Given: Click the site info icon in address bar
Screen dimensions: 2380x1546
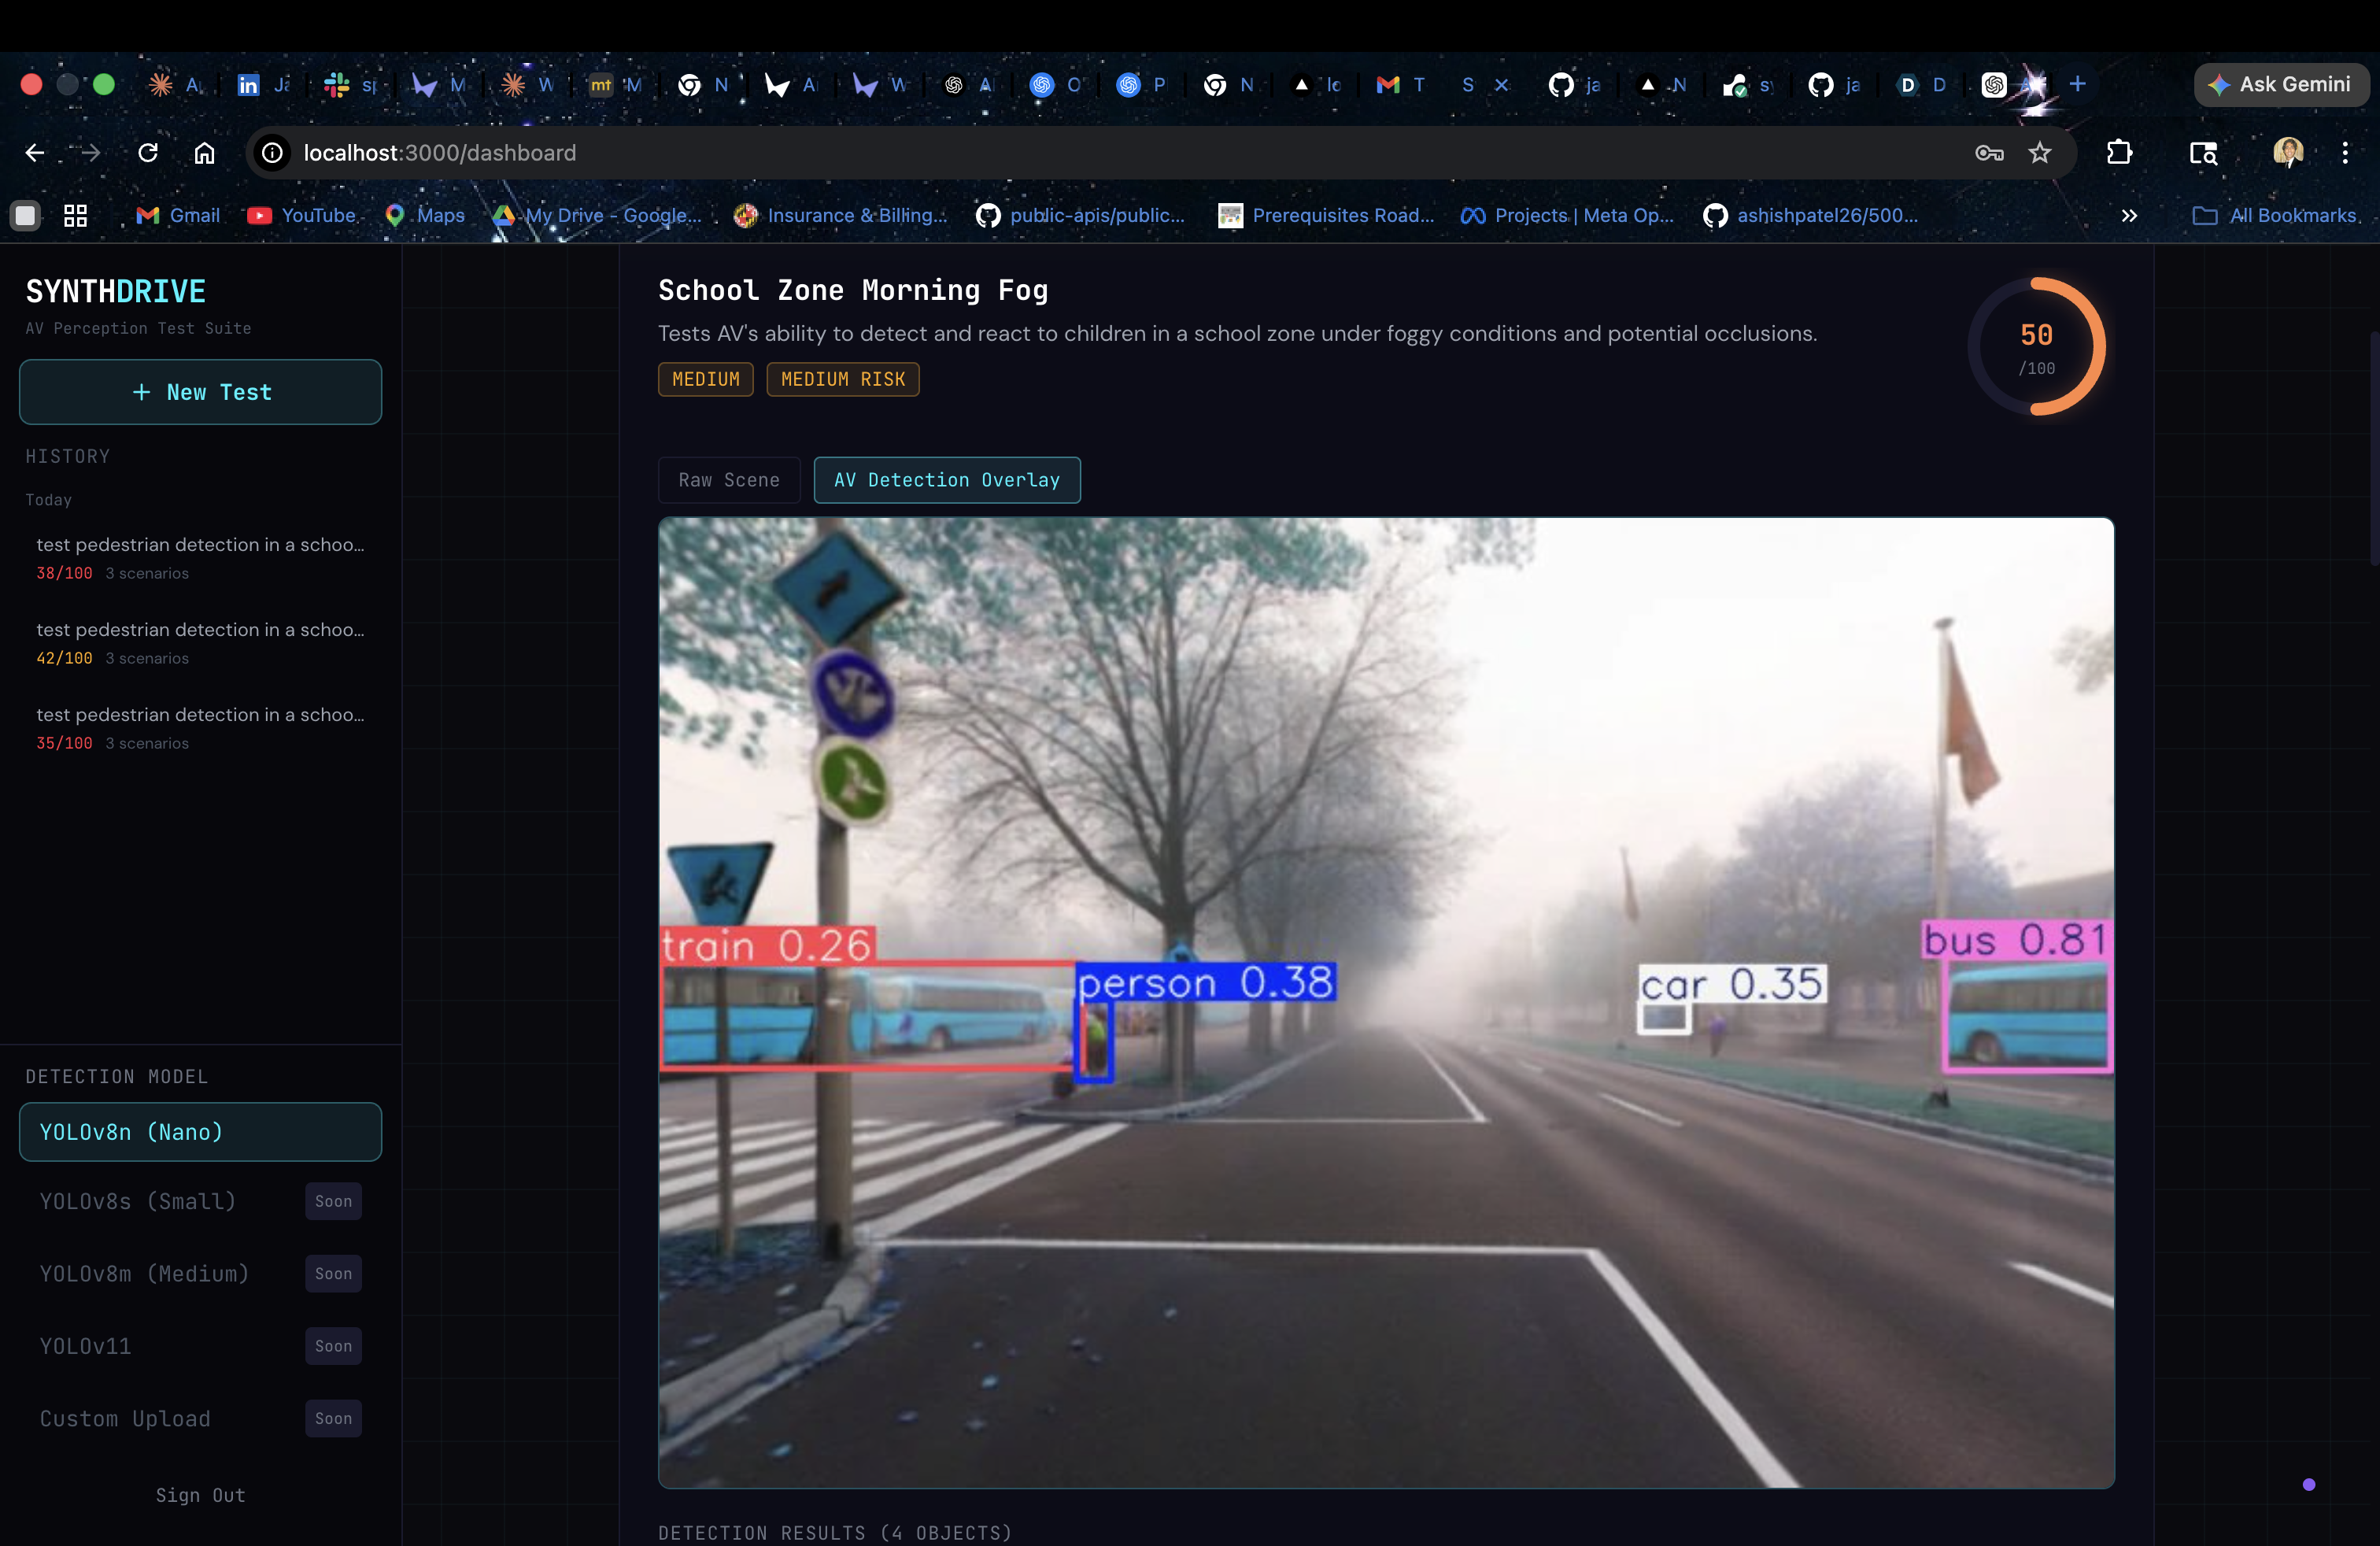Looking at the screenshot, I should (x=272, y=153).
